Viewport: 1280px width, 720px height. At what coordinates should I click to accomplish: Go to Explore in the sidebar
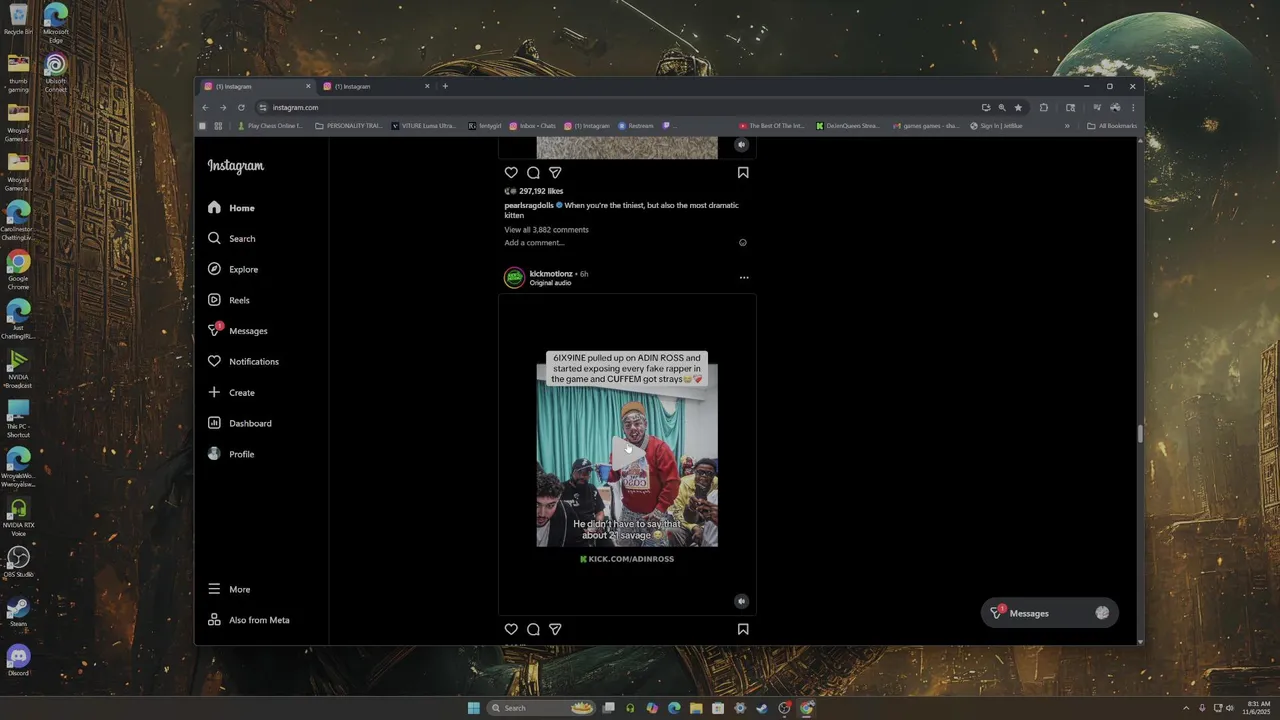tap(233, 269)
